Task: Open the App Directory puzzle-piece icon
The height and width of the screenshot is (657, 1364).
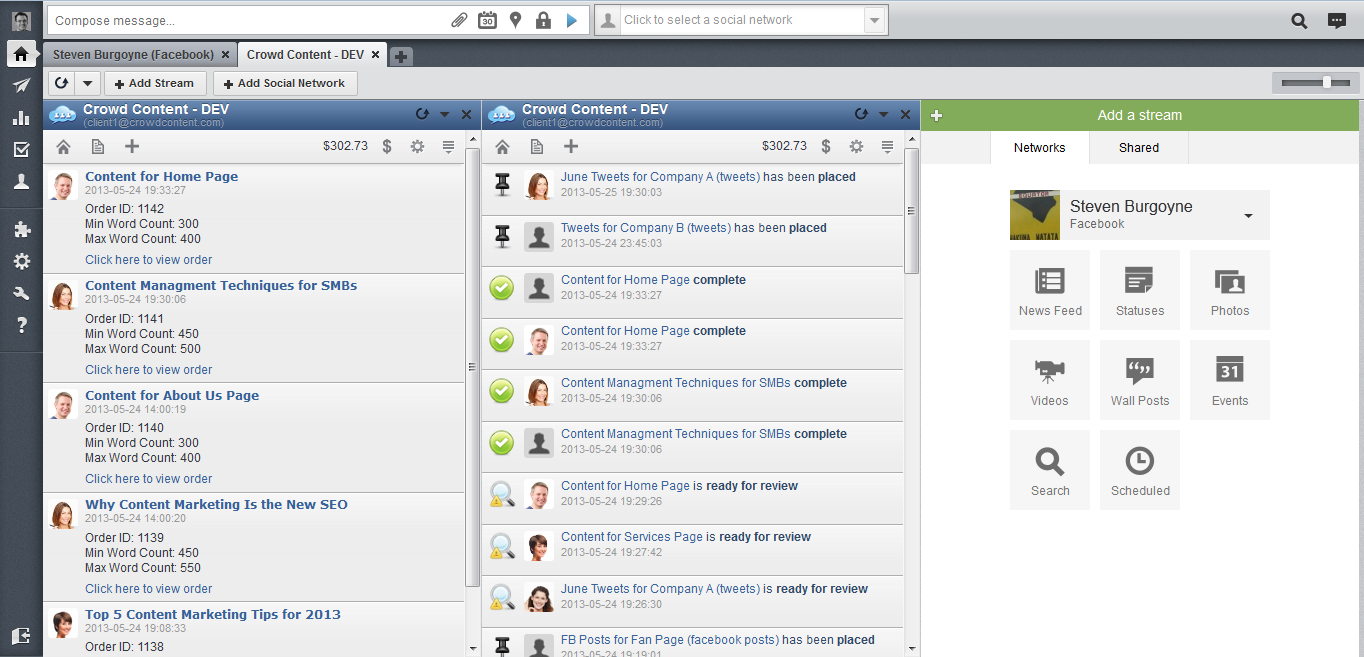Action: coord(22,229)
